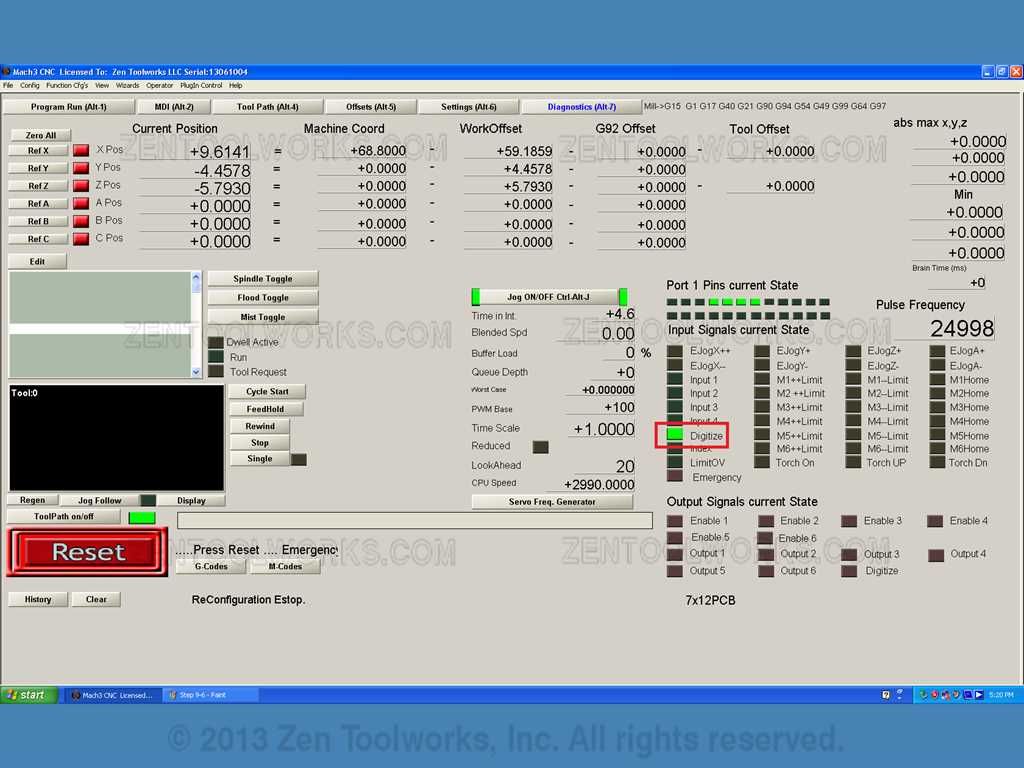Click the Enable 1 output LED
Viewport: 1024px width, 768px height.
point(675,520)
